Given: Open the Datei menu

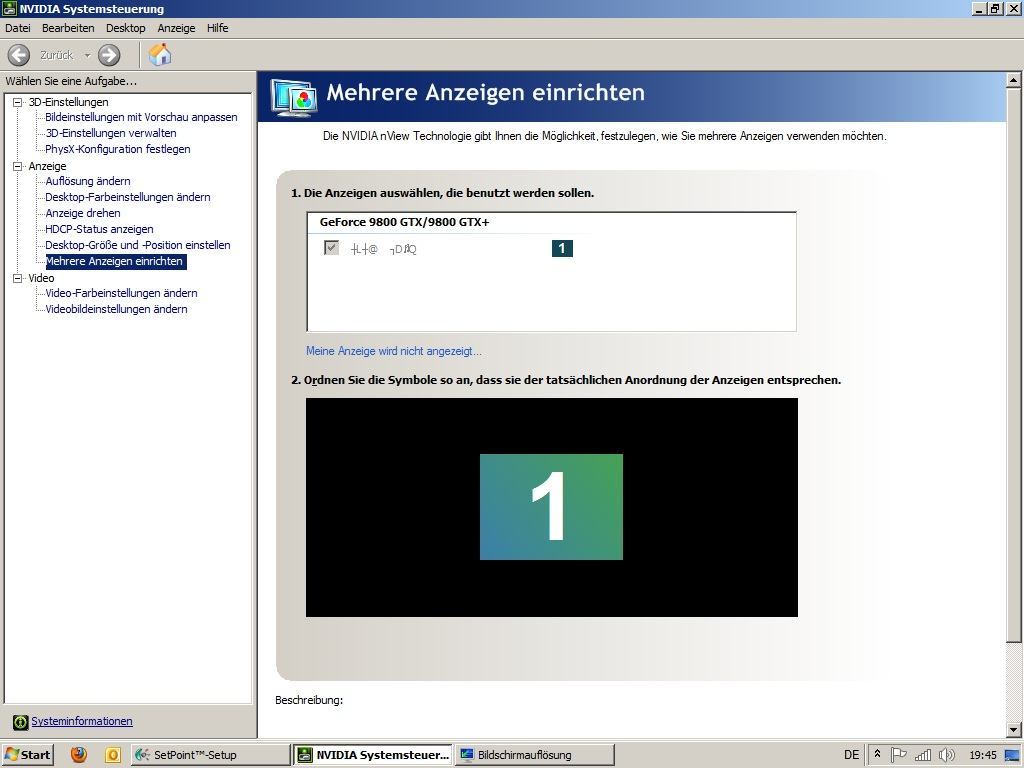Looking at the screenshot, I should pos(18,28).
